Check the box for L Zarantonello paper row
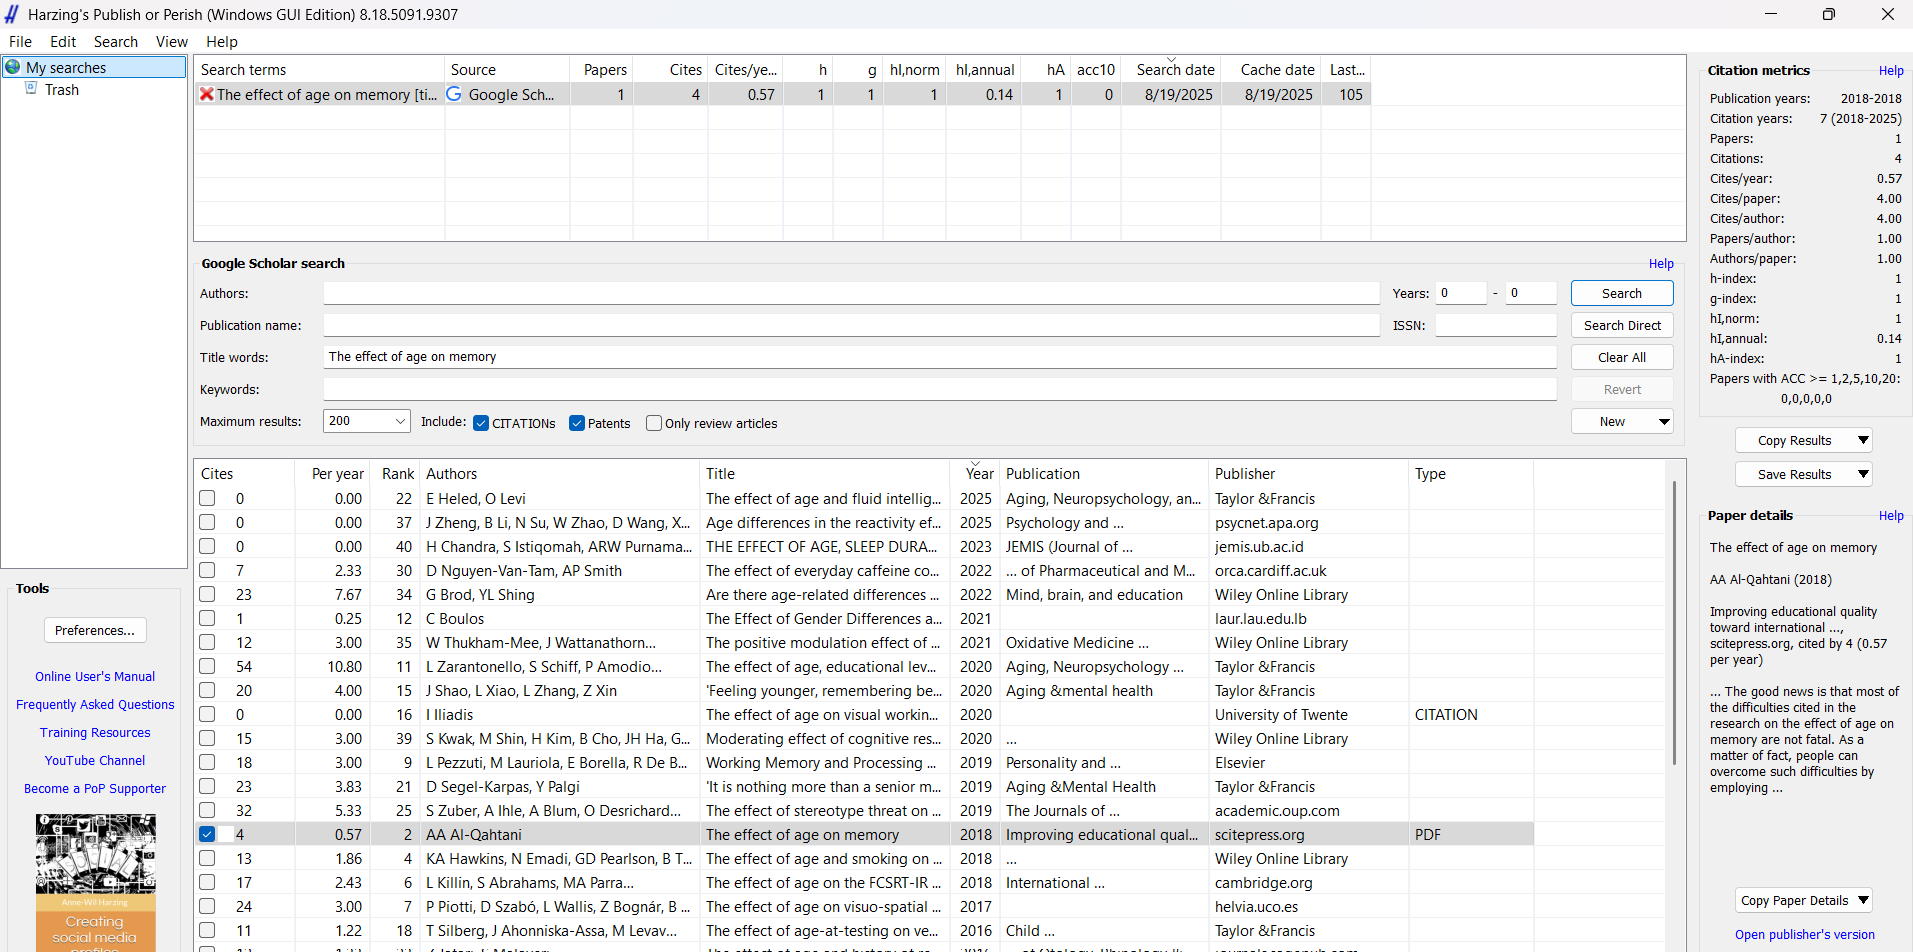1913x952 pixels. (x=207, y=666)
